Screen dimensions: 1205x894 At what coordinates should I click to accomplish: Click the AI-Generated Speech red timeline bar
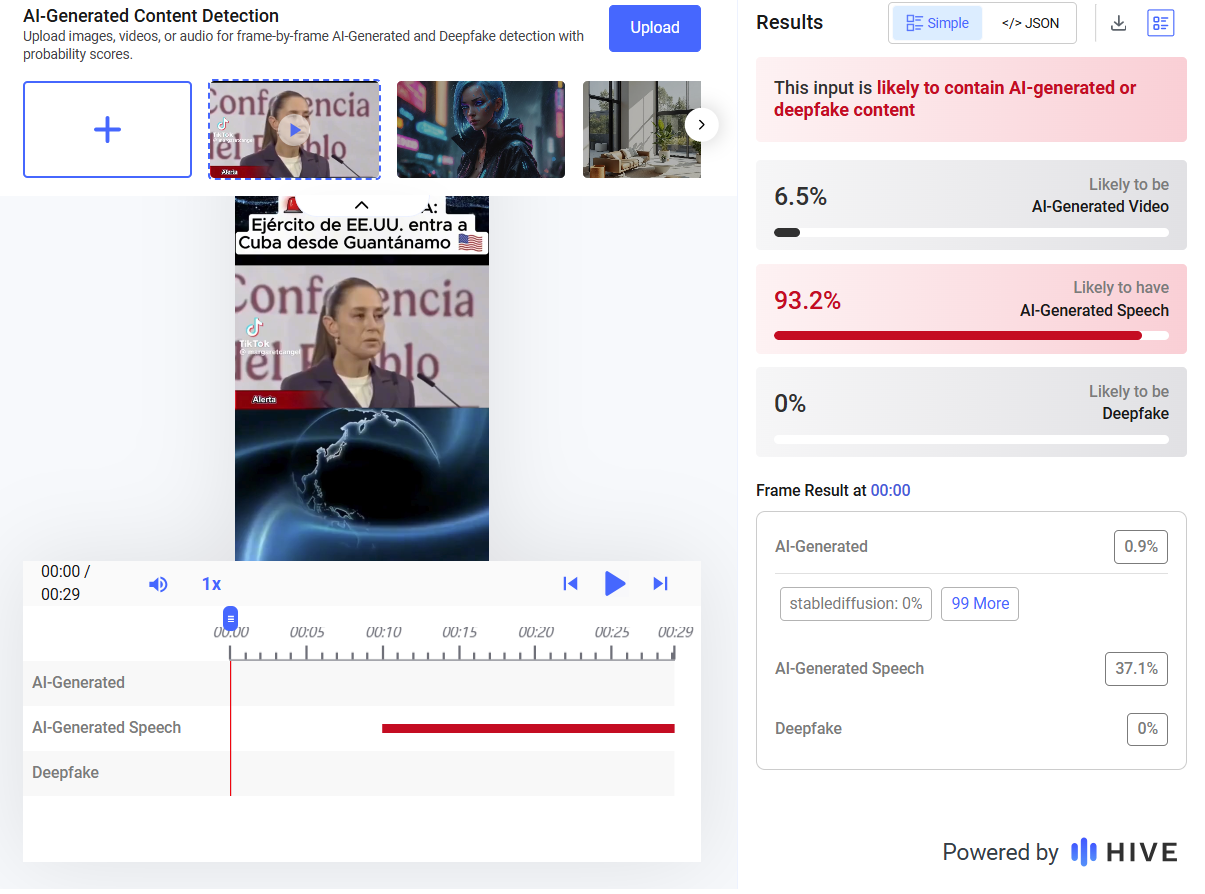pyautogui.click(x=528, y=728)
